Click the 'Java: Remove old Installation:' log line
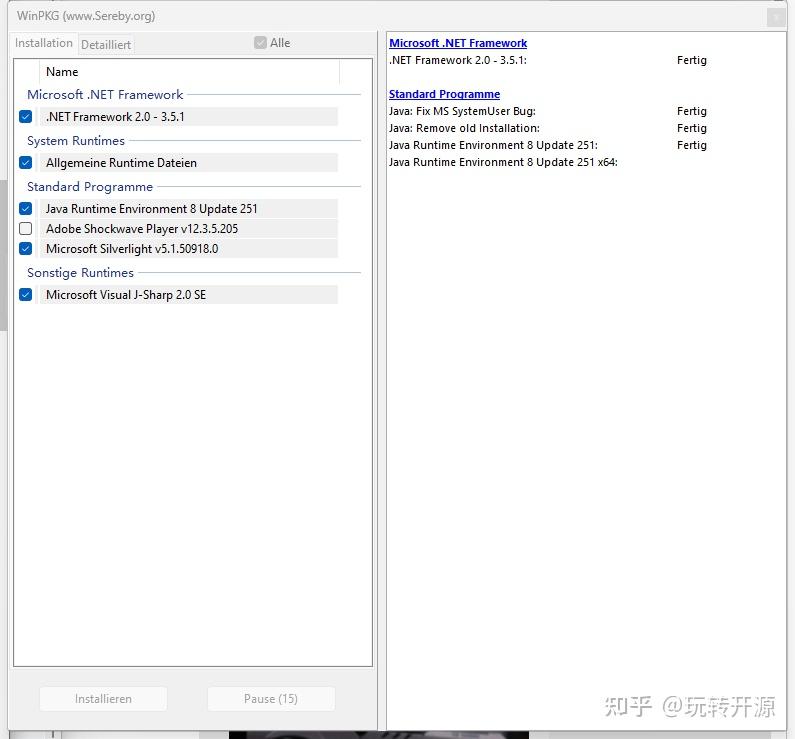Screen dimensions: 795x739 point(464,128)
